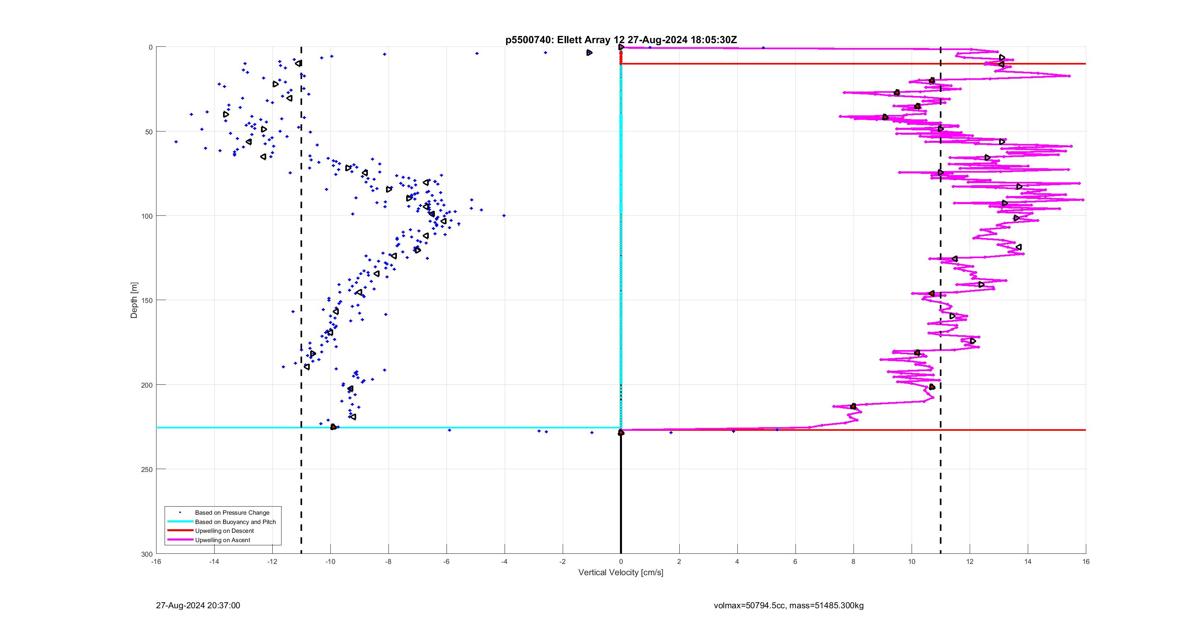Click the black vertical segment below 228 m
This screenshot has height=622, width=1200.
621,492
